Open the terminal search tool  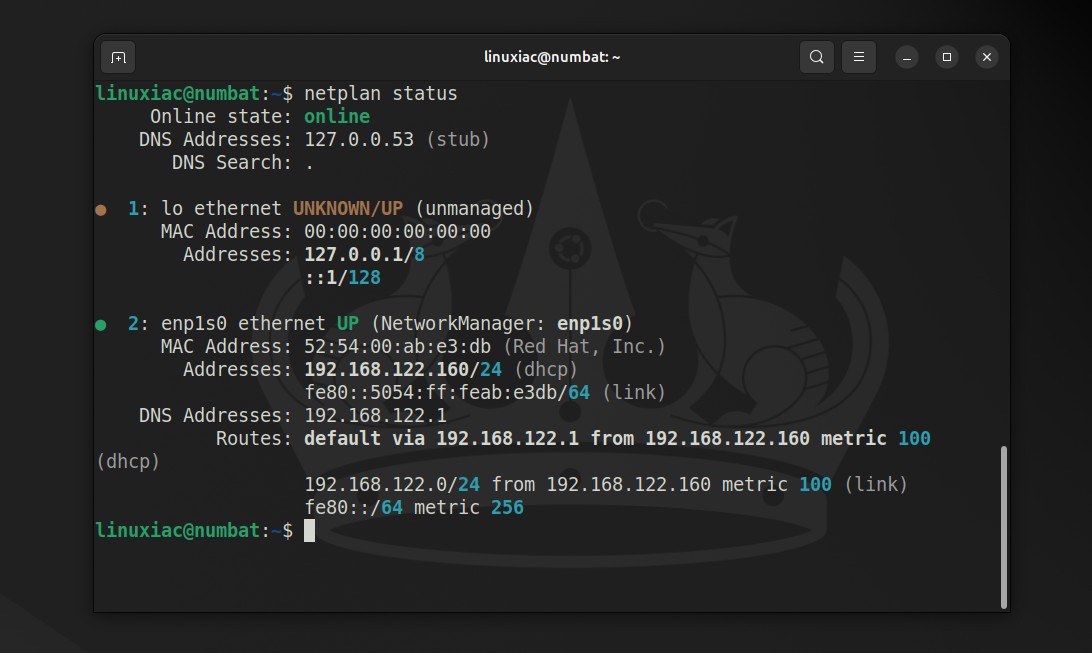pyautogui.click(x=817, y=57)
